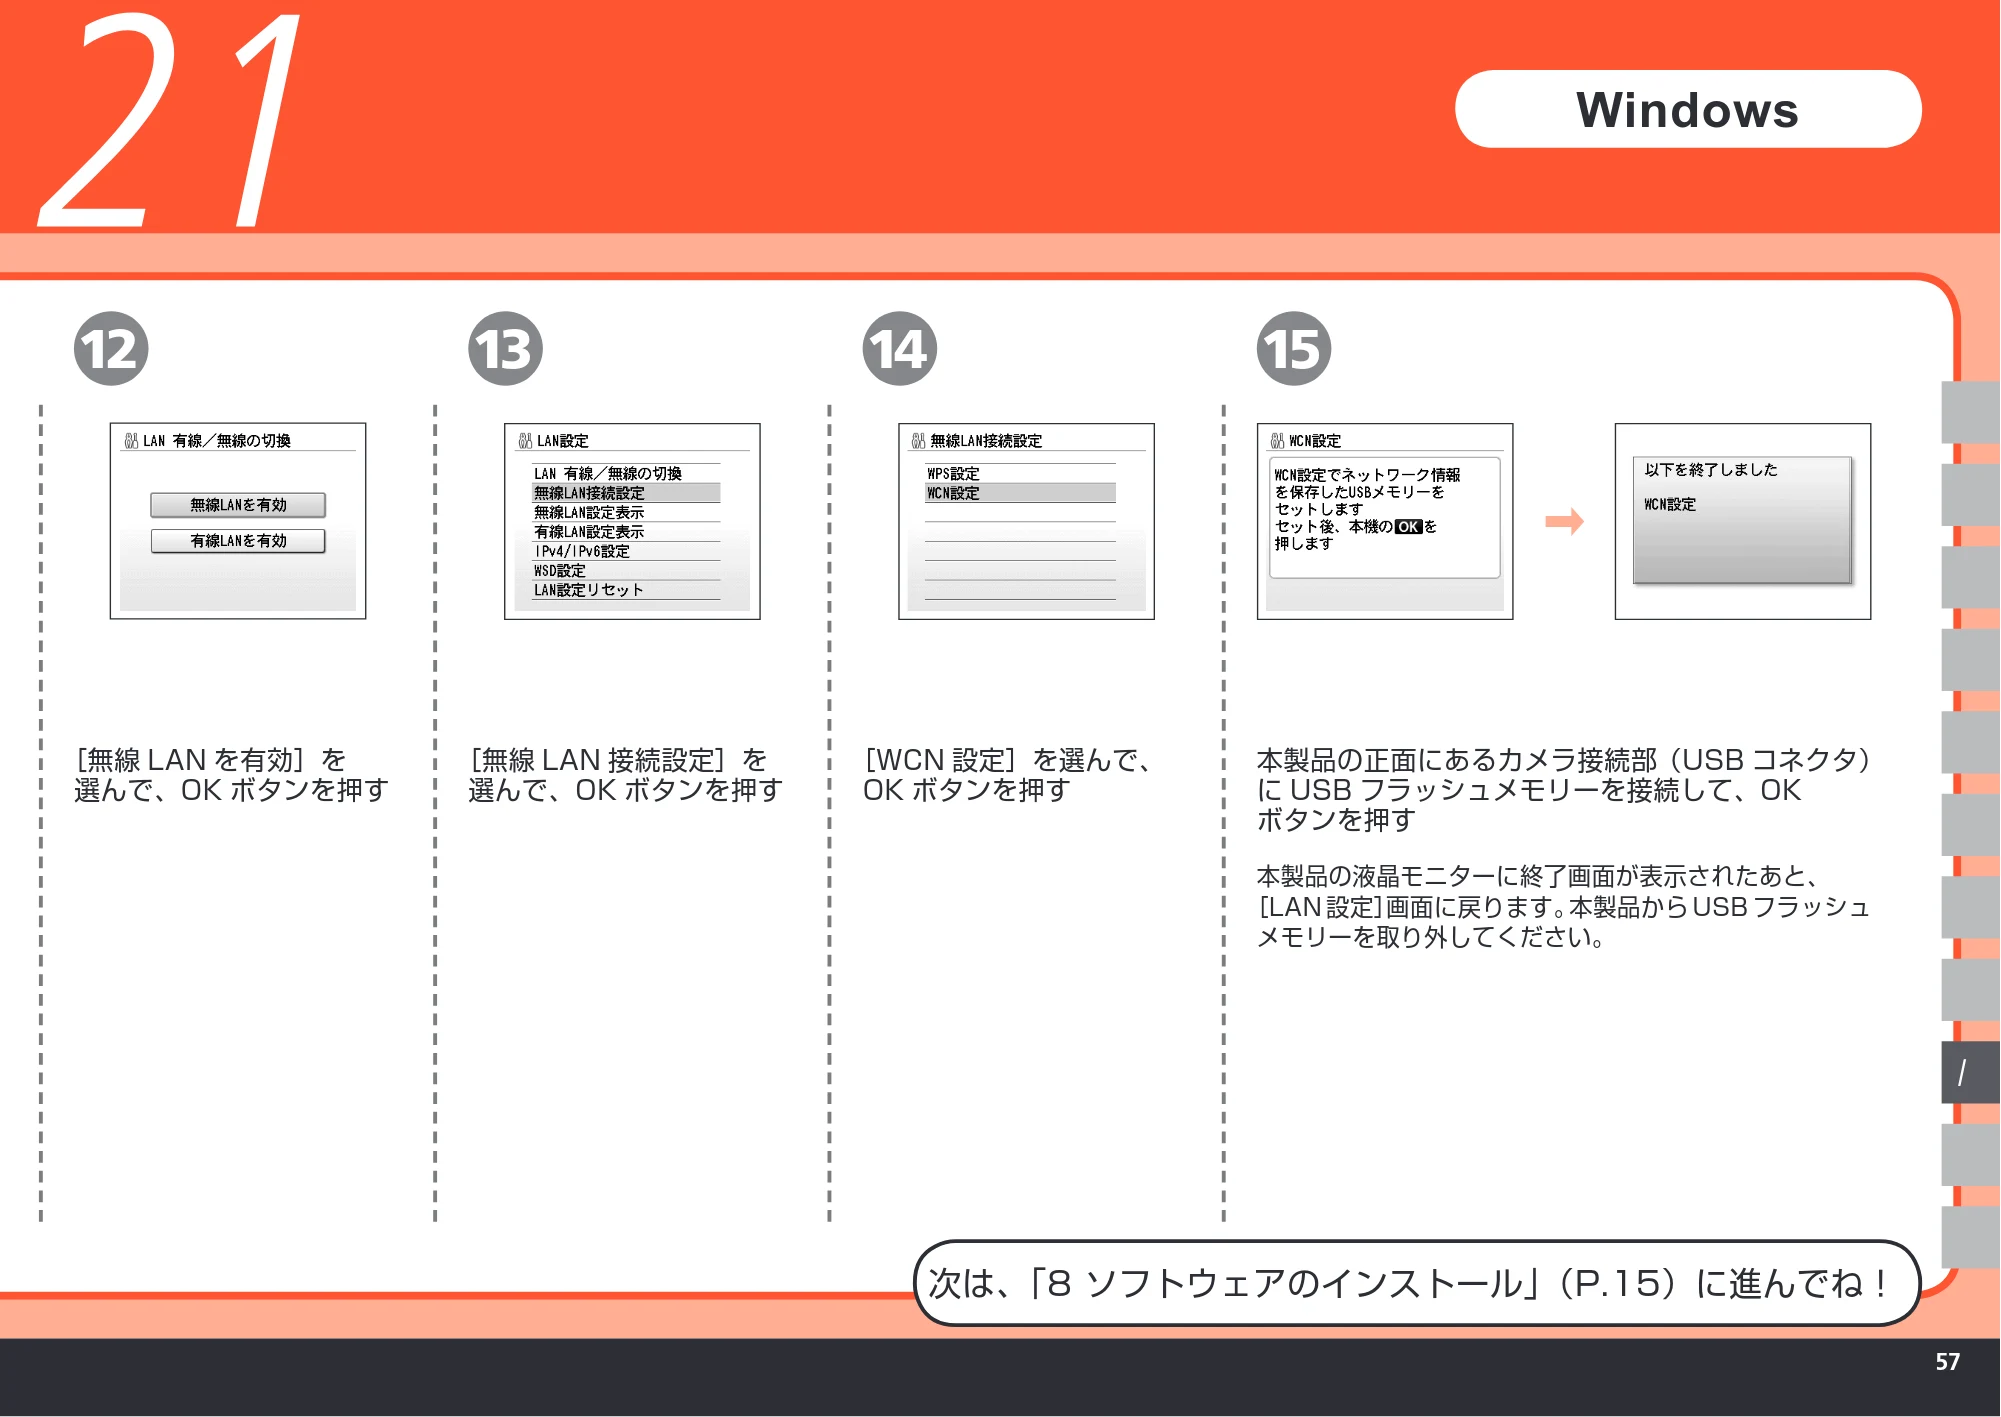The image size is (2001, 1417).
Task: Choose 無線LAN接続設定 in LAN設定 menu
Action: click(x=626, y=493)
